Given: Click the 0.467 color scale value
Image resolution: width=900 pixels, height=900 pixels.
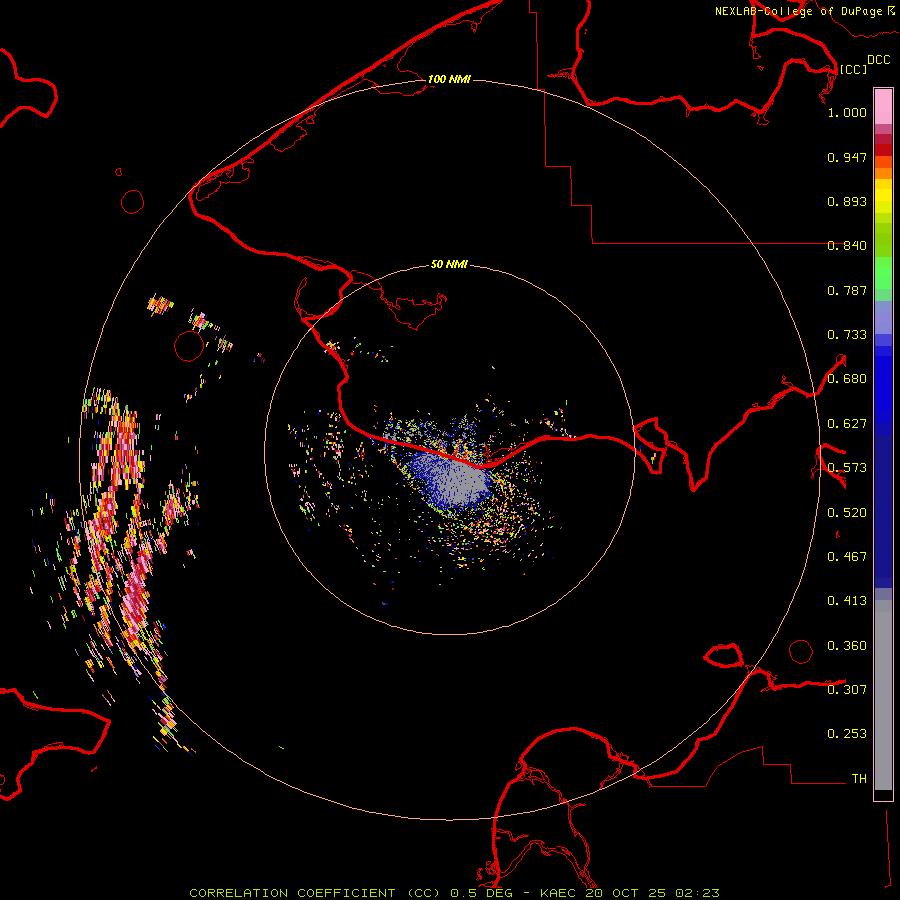Looking at the screenshot, I should point(847,557).
